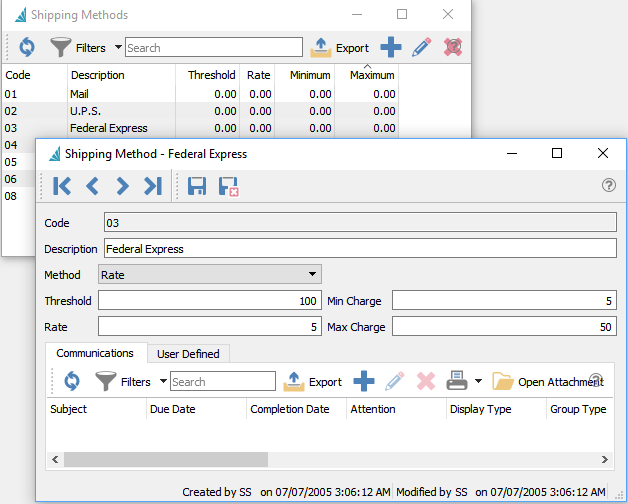
Task: Click Export in the Shipping Methods toolbar
Action: (340, 47)
